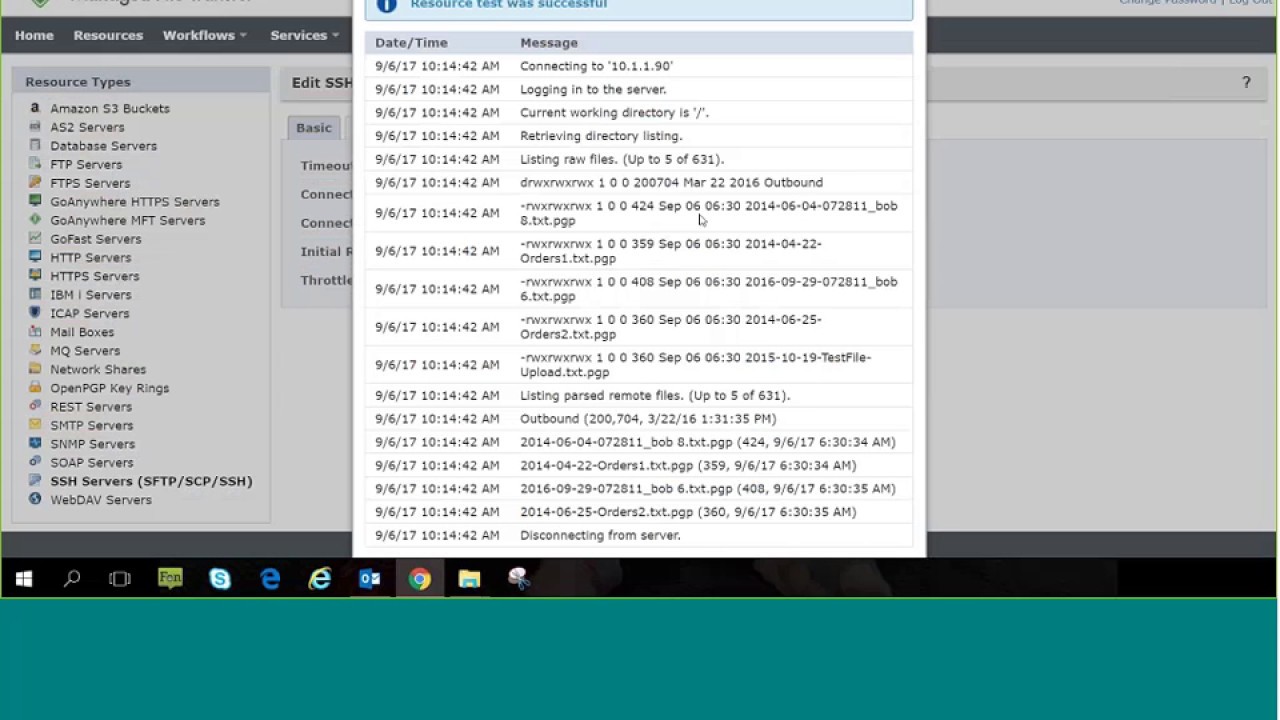1280x720 pixels.
Task: Click the Database Servers icon
Action: point(35,145)
